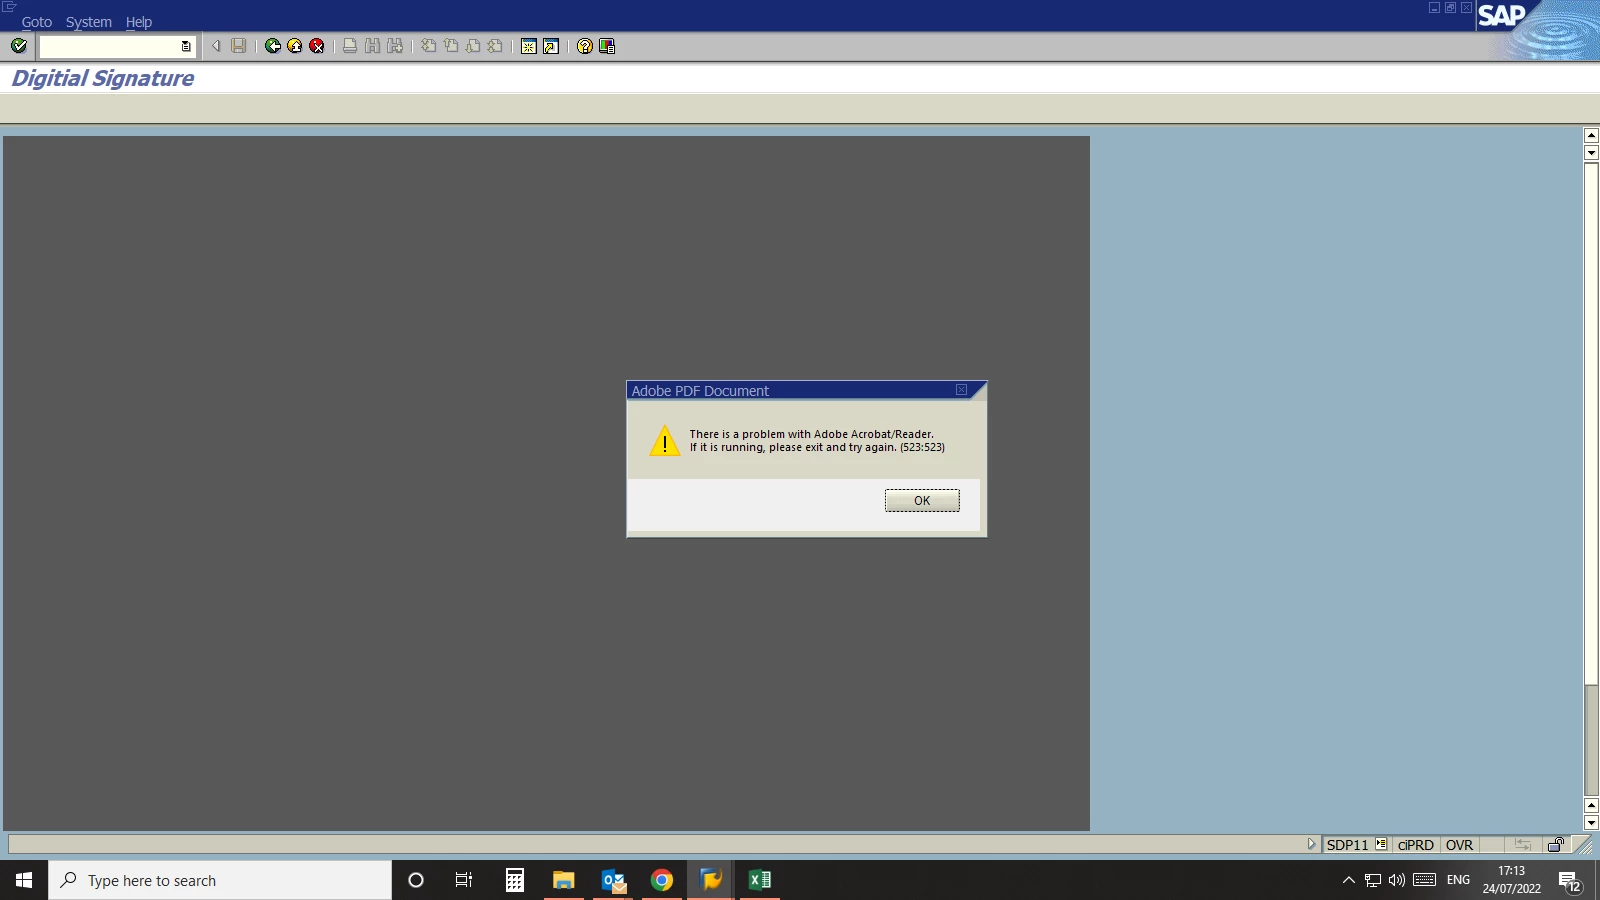Go back with the green arrow icon
This screenshot has width=1600, height=900.
tap(272, 46)
